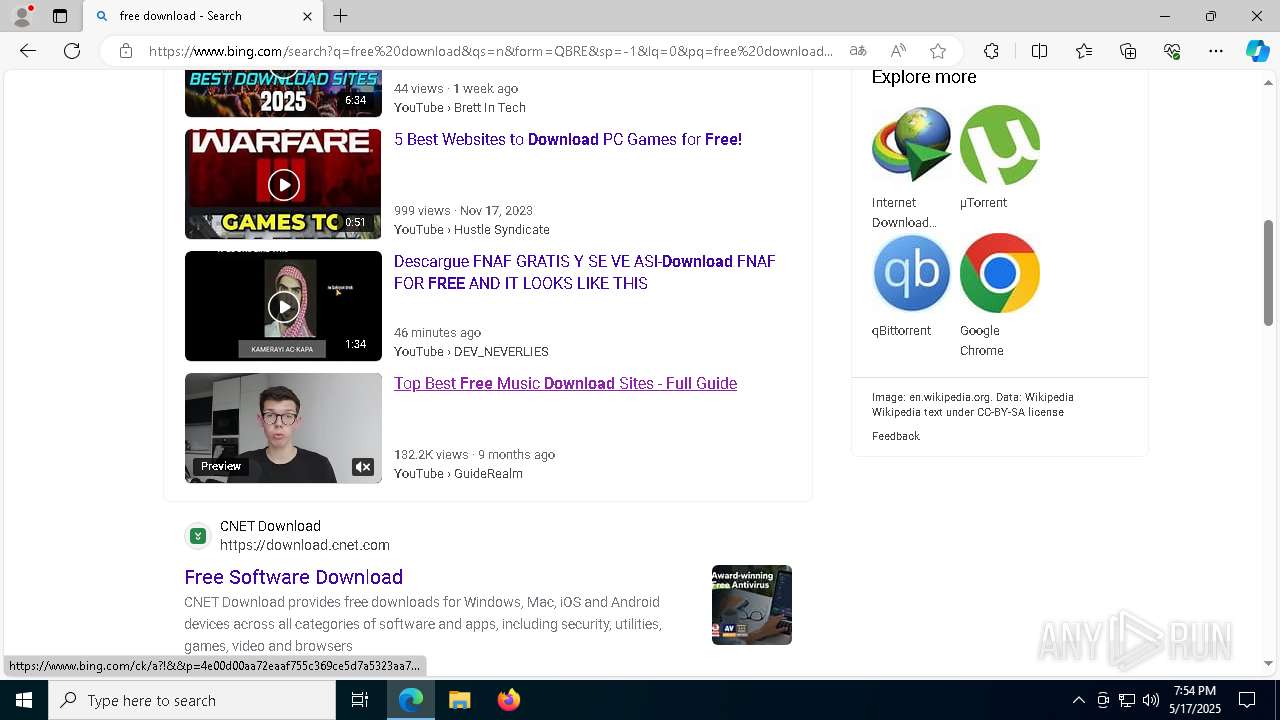Open Firefox from the taskbar
The height and width of the screenshot is (720, 1280).
click(508, 700)
